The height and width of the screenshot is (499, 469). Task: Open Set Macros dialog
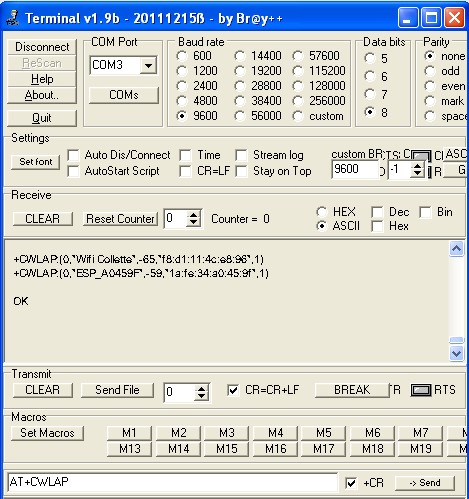pos(47,433)
